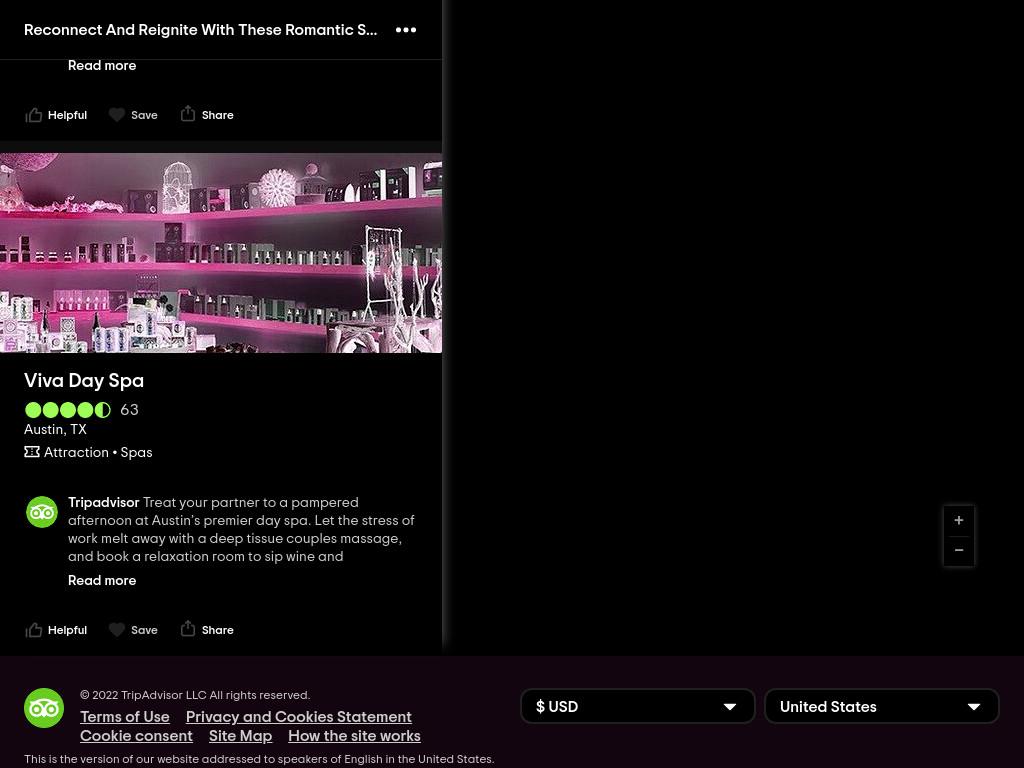The image size is (1024, 768).
Task: Open the Site Map link
Action: click(x=240, y=736)
